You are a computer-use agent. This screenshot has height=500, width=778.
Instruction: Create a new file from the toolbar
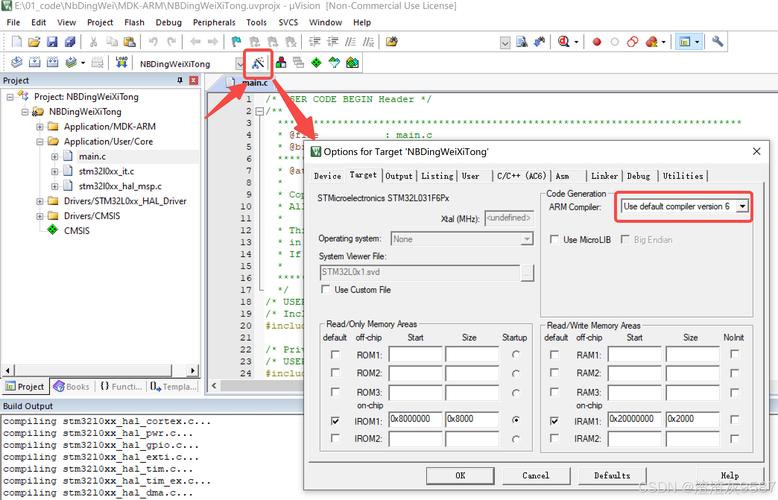point(16,42)
